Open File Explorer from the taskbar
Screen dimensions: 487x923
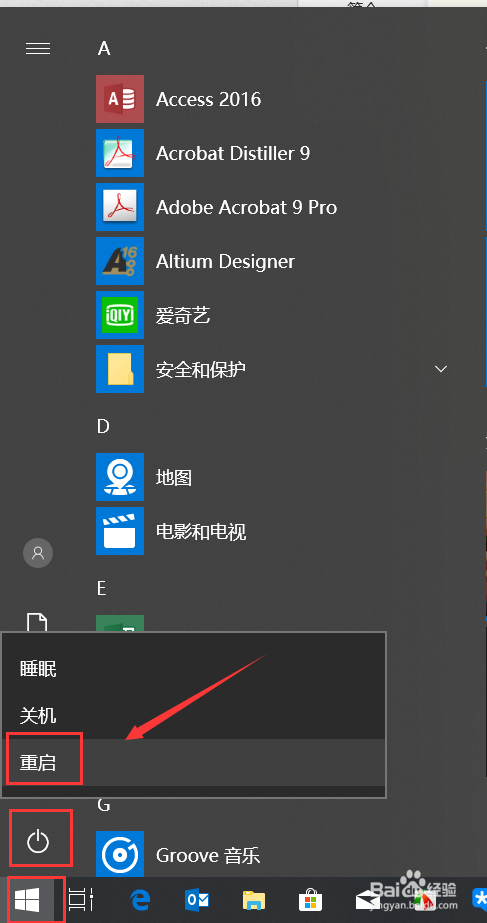coord(254,900)
